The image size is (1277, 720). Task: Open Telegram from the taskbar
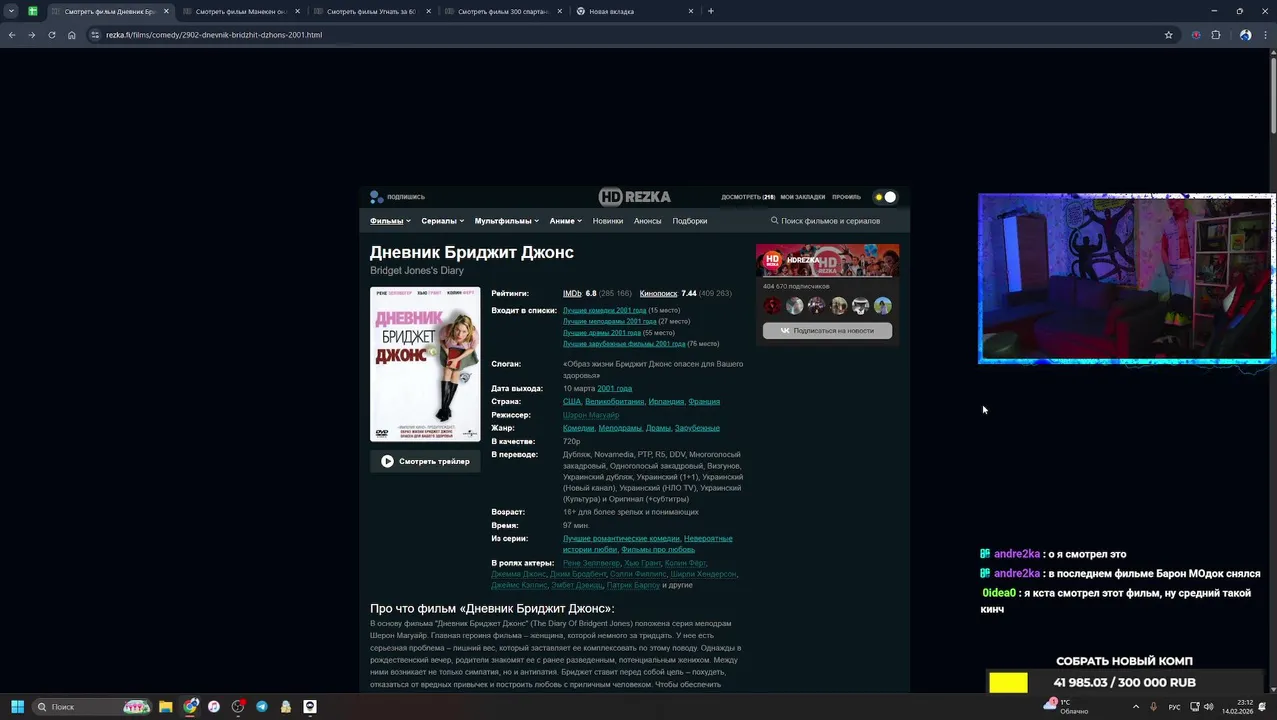[x=262, y=707]
